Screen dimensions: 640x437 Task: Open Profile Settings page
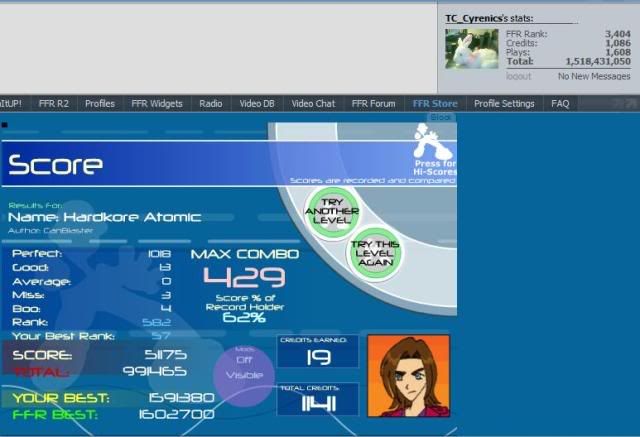tap(505, 103)
